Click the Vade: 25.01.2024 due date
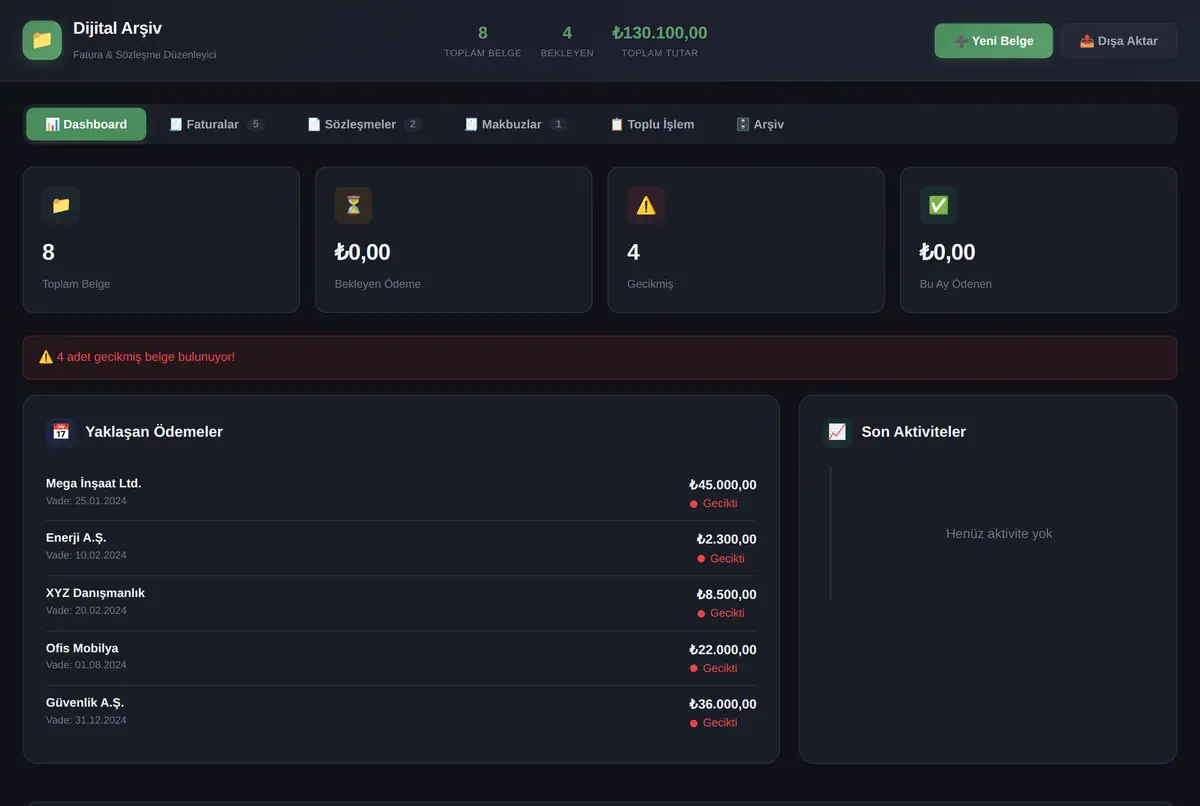This screenshot has width=1200, height=806. click(x=86, y=501)
